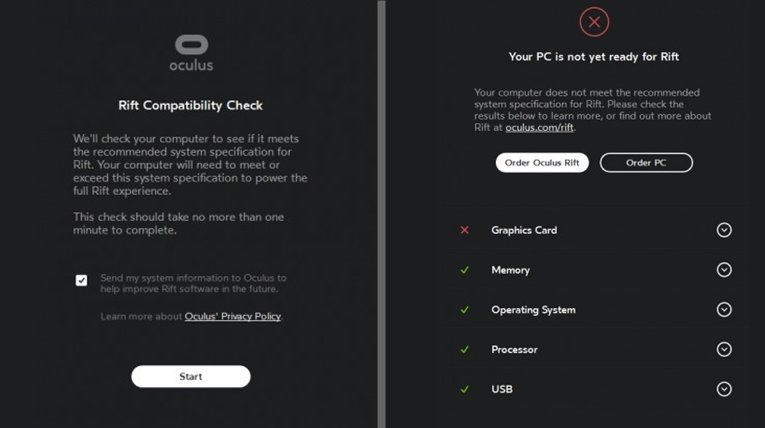
Task: Click the red cross beside Graphics Card
Action: pyautogui.click(x=464, y=230)
